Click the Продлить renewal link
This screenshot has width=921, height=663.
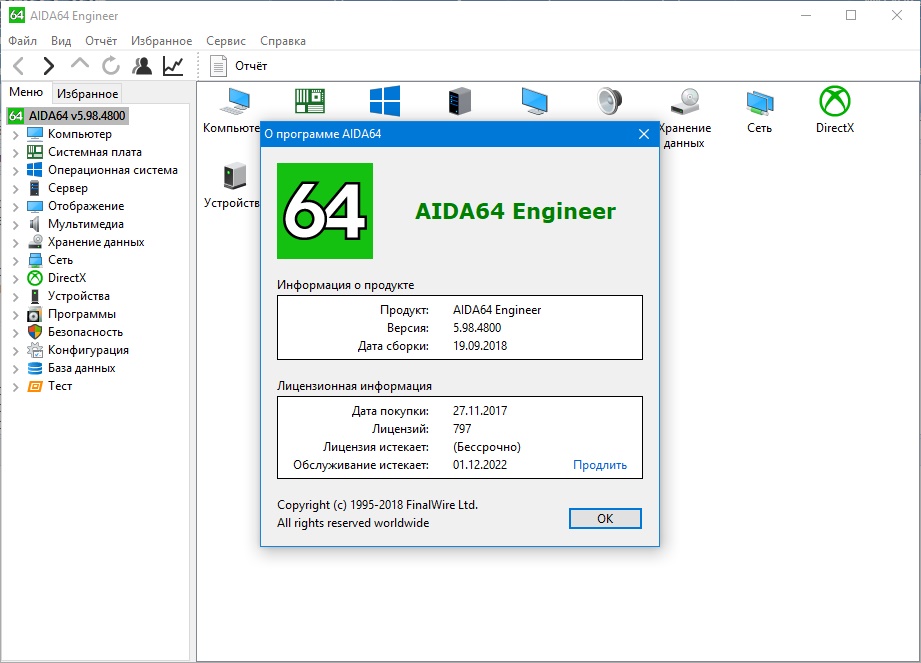click(x=599, y=465)
